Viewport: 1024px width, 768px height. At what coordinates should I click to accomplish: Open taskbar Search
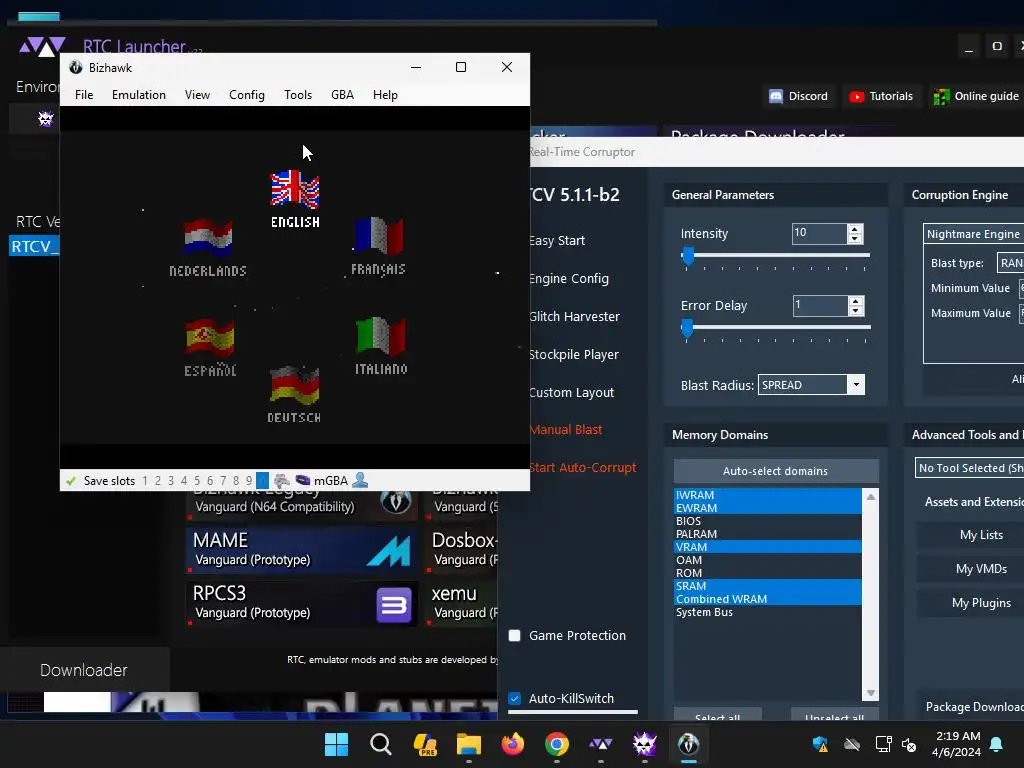coord(381,744)
